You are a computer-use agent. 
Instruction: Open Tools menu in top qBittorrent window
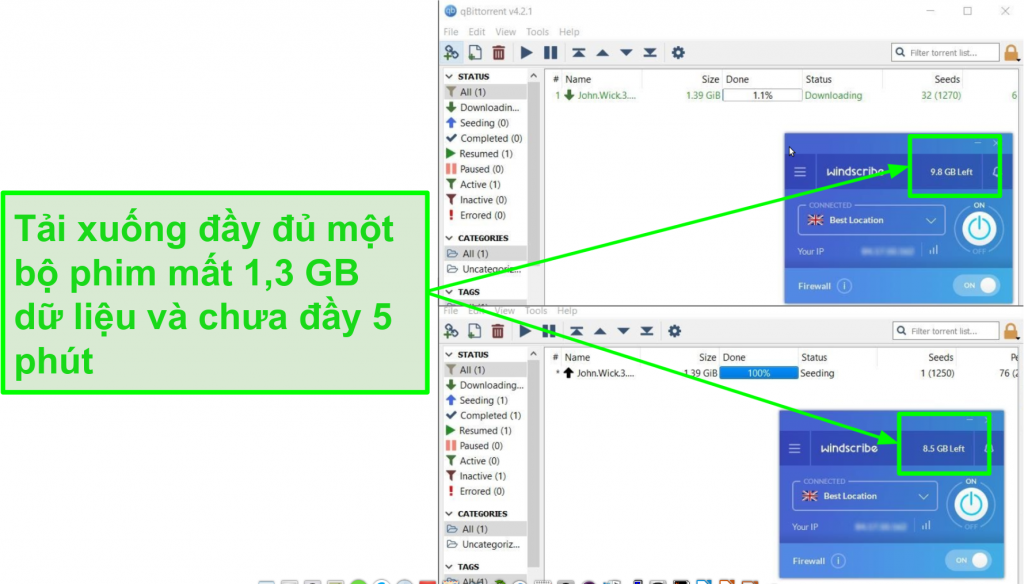tap(537, 32)
